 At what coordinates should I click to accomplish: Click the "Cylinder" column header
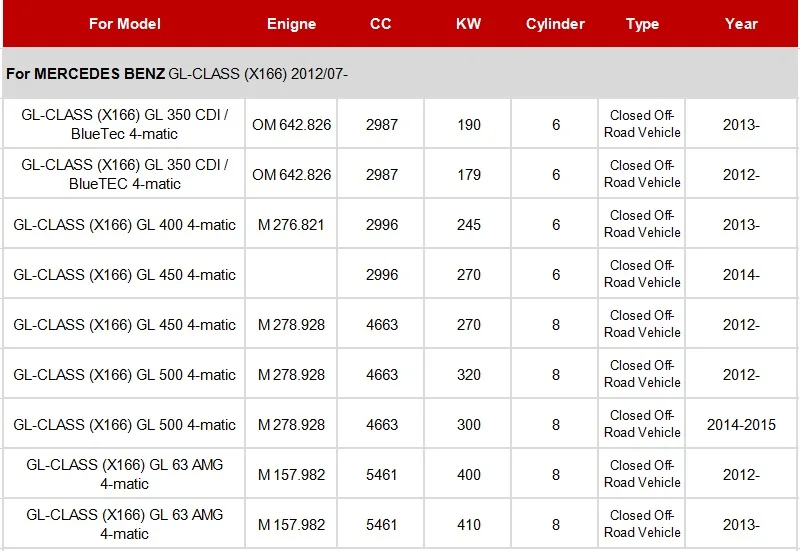(555, 24)
